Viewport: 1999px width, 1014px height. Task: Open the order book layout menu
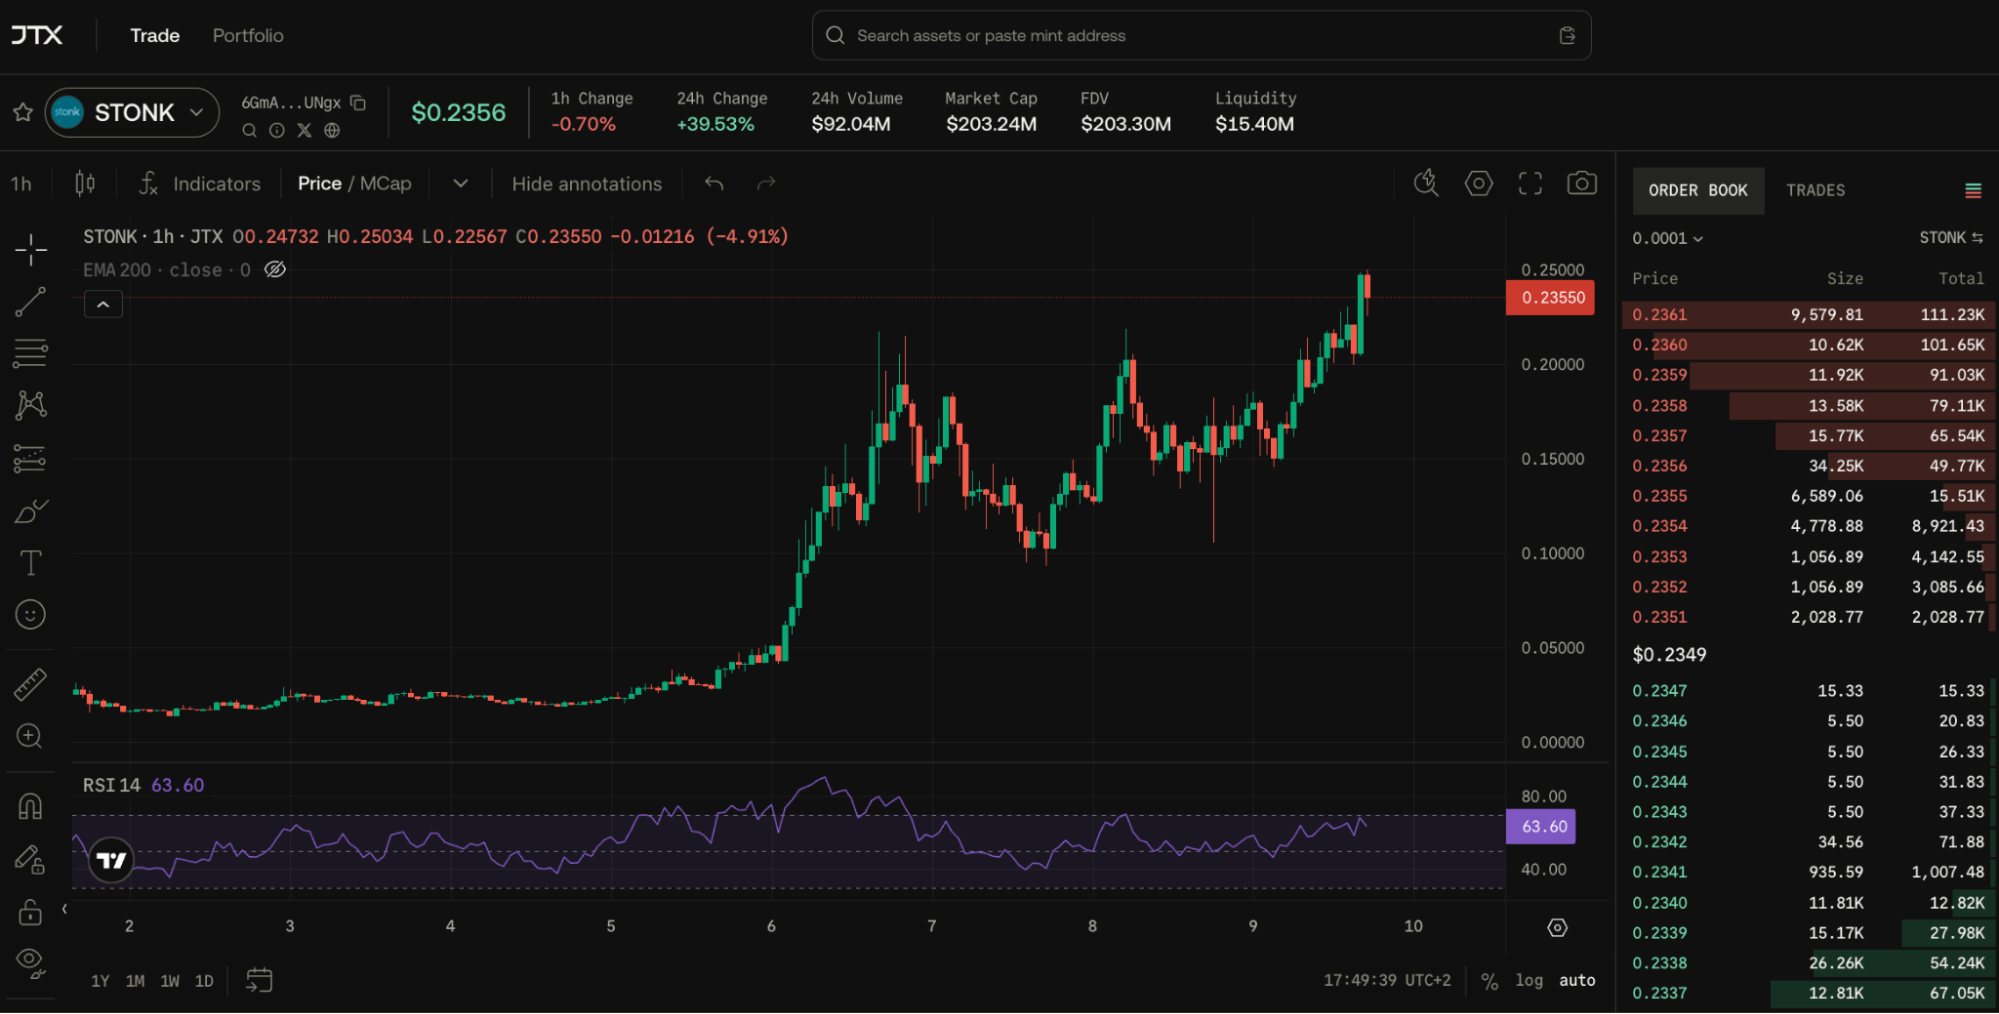[1973, 190]
